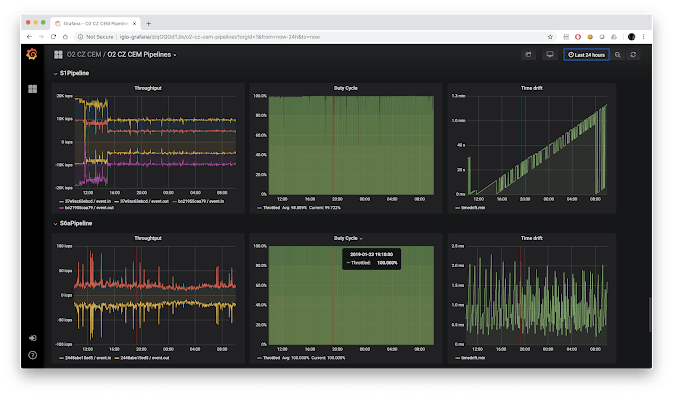
Task: Click the 'Not Secure' label in address bar
Action: point(100,37)
